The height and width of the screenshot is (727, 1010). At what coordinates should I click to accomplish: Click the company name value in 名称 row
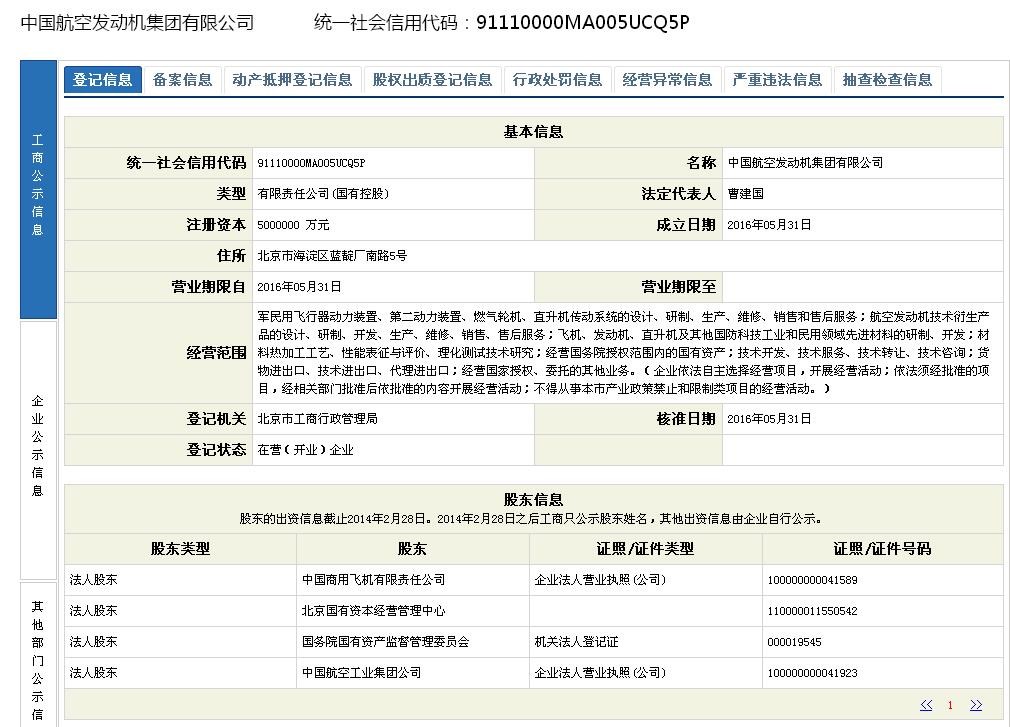coord(805,163)
